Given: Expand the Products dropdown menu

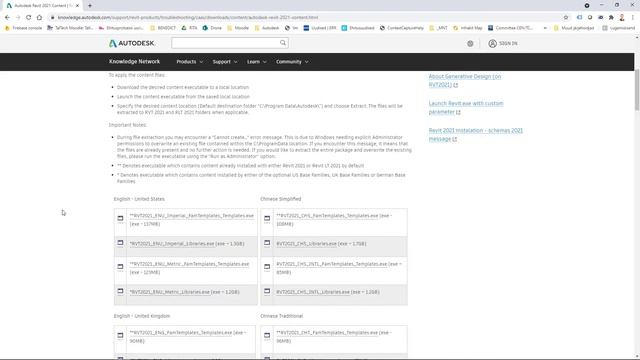Looking at the screenshot, I should [x=189, y=62].
